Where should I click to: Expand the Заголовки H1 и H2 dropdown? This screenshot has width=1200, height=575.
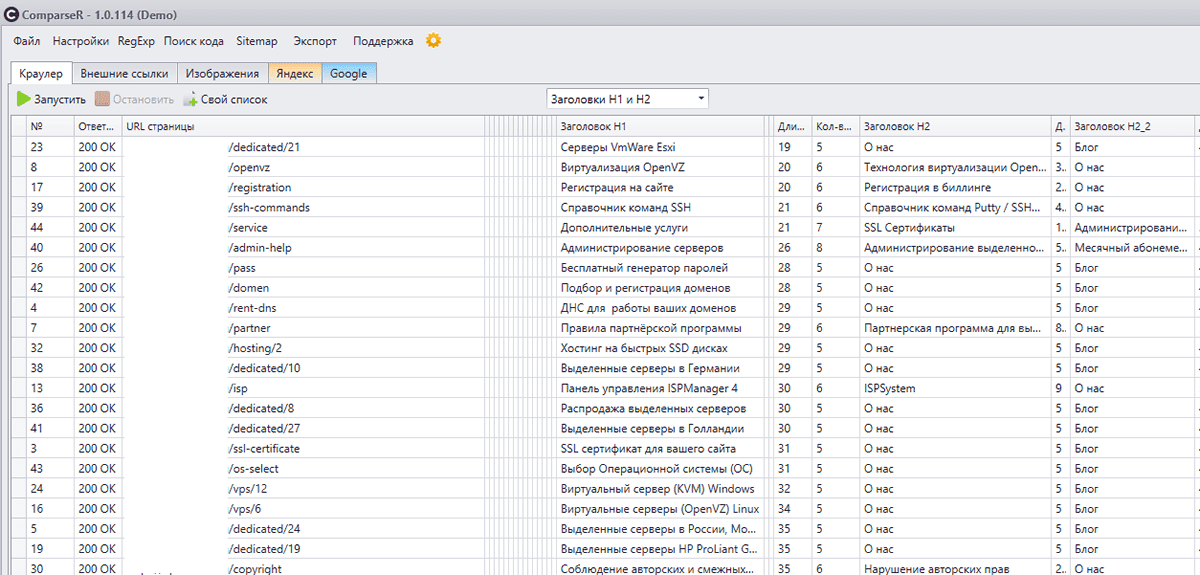(x=701, y=98)
